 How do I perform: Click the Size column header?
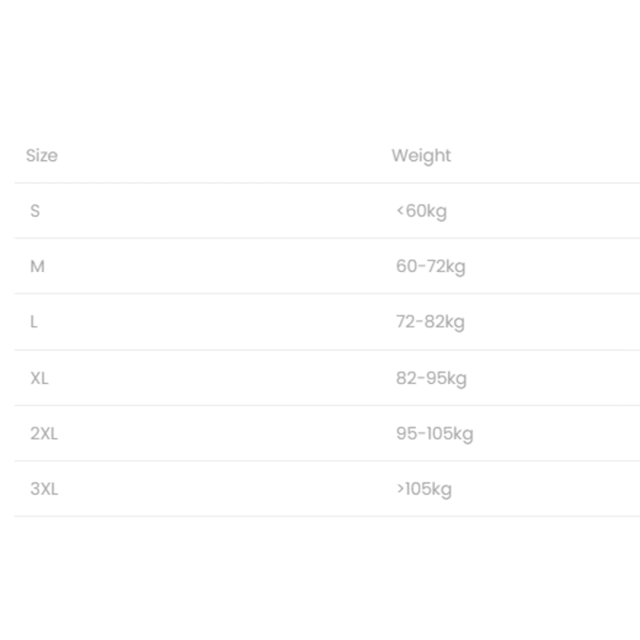pos(42,155)
